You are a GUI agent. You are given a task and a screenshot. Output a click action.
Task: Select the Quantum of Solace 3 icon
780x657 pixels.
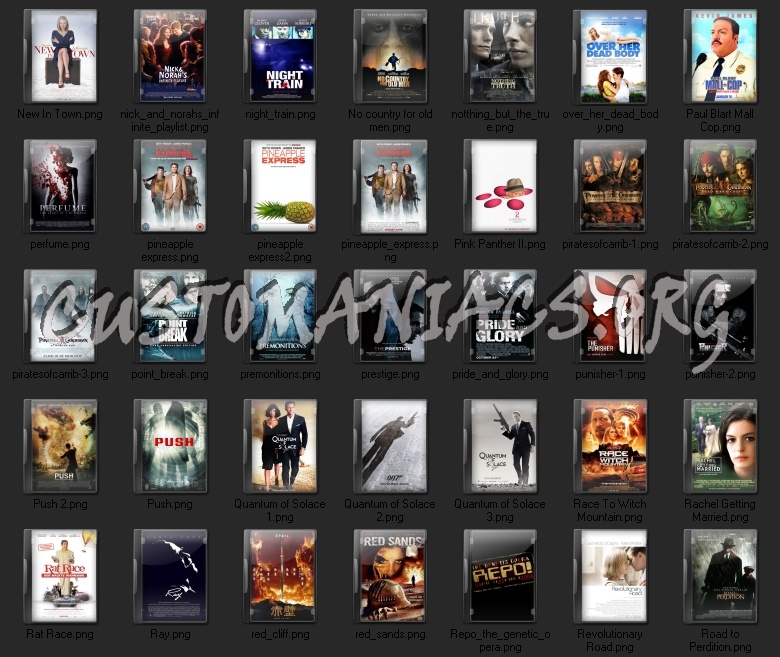[500, 446]
